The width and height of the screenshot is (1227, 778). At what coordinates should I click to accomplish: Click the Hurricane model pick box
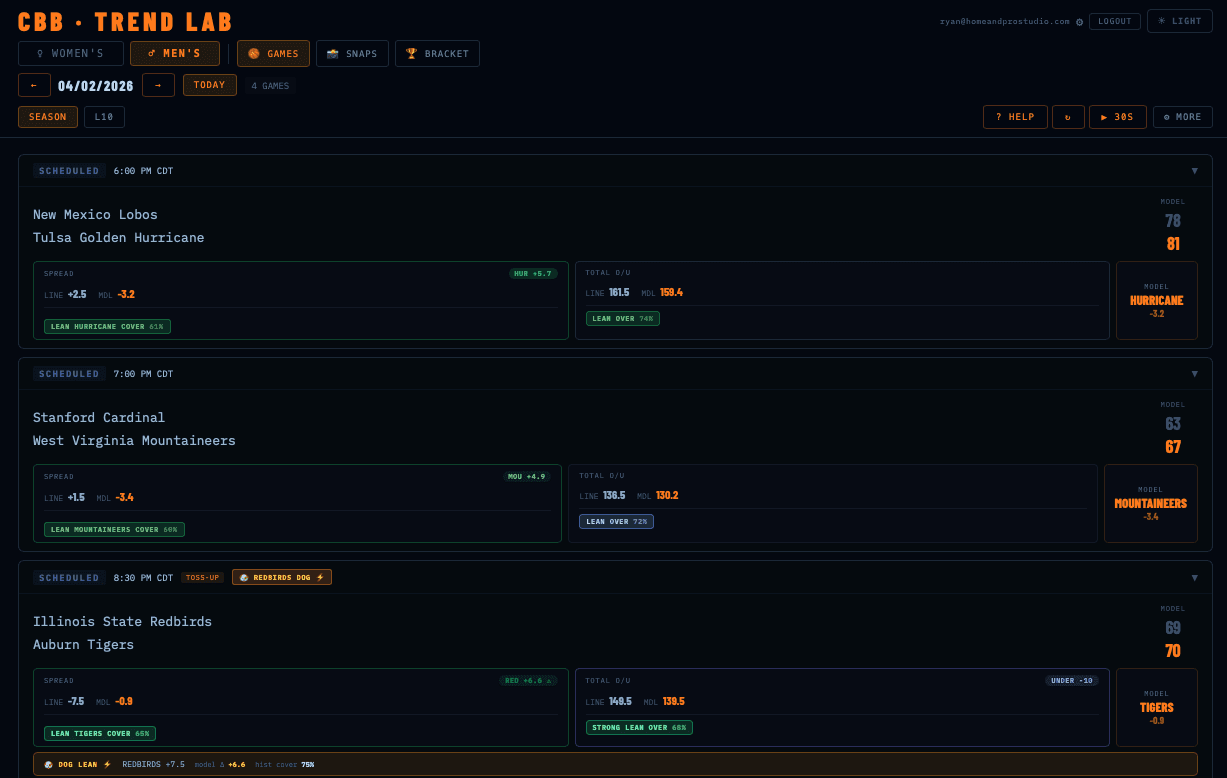(1157, 300)
